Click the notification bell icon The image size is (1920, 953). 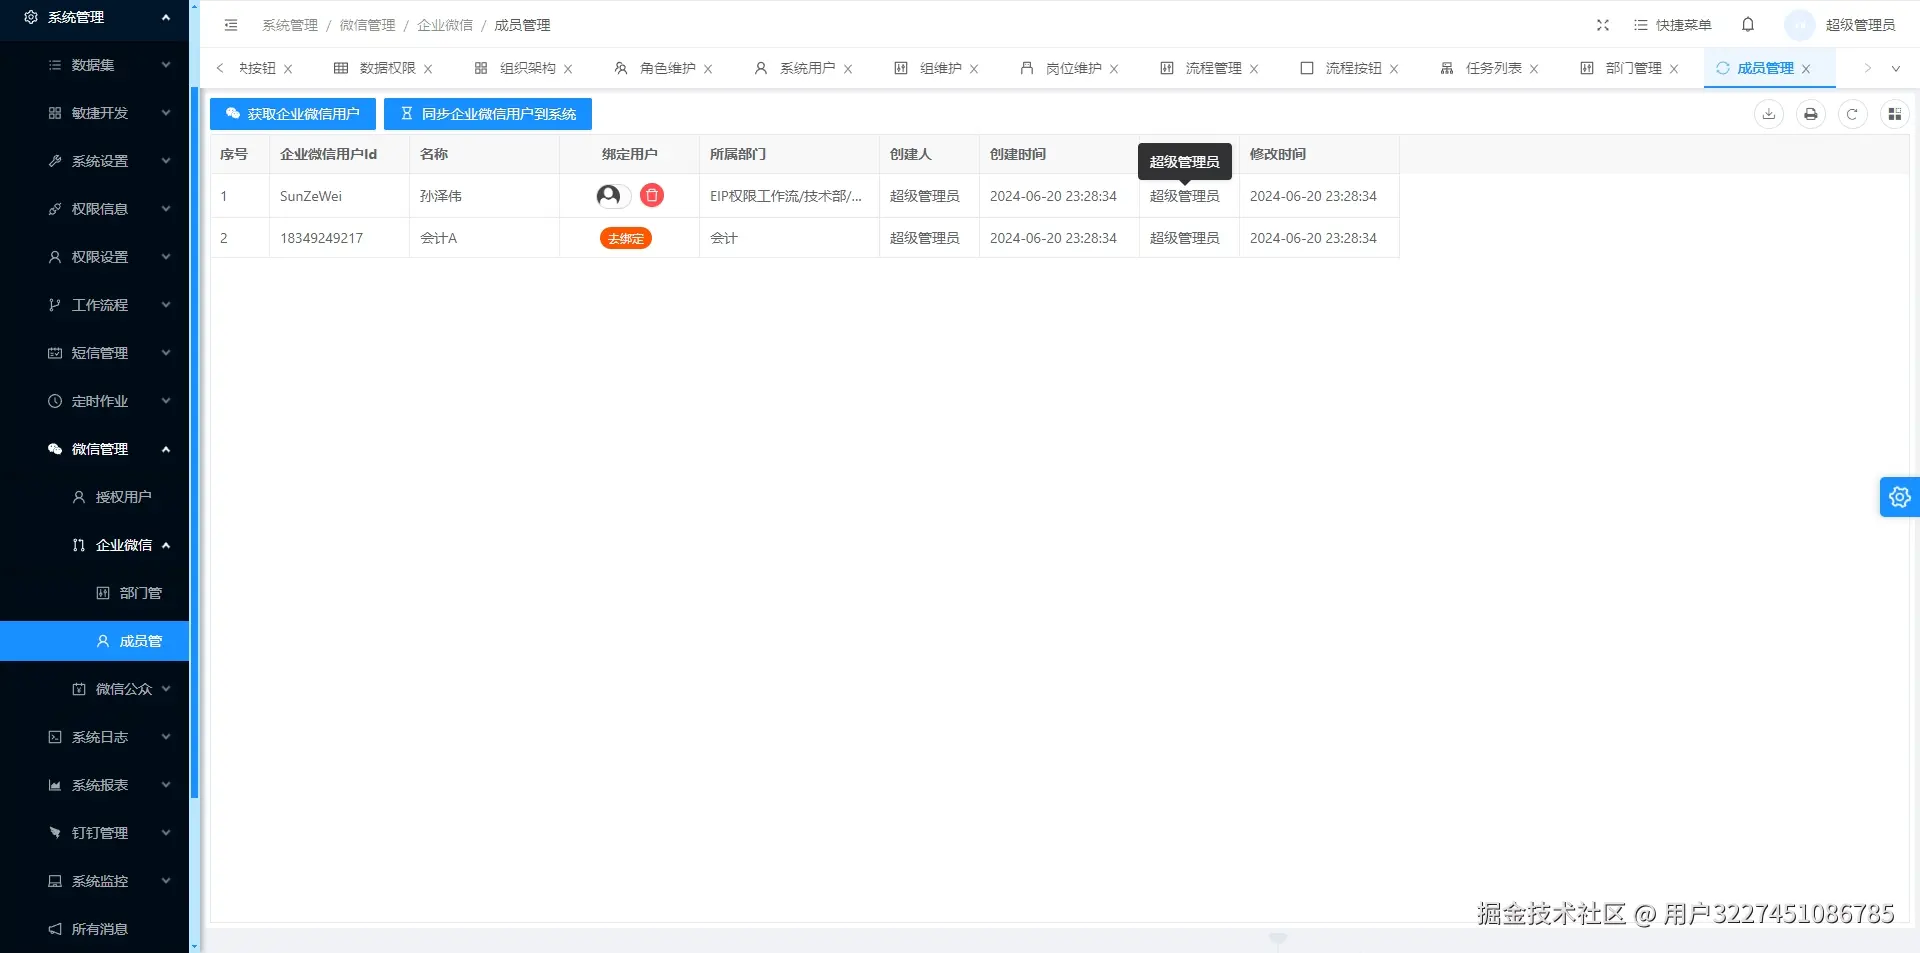[x=1747, y=24]
